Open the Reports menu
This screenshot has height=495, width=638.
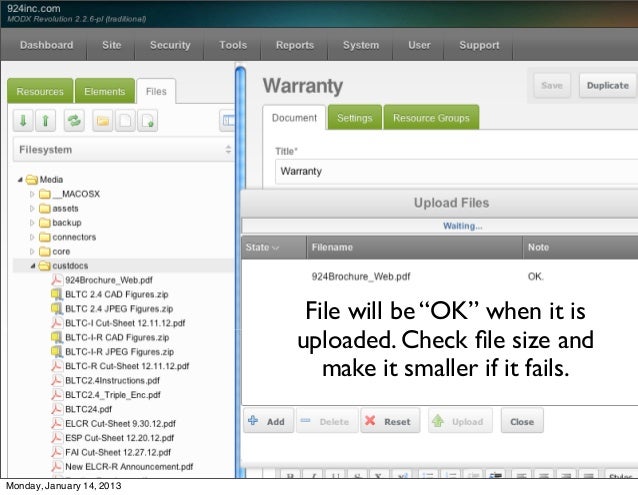[295, 45]
